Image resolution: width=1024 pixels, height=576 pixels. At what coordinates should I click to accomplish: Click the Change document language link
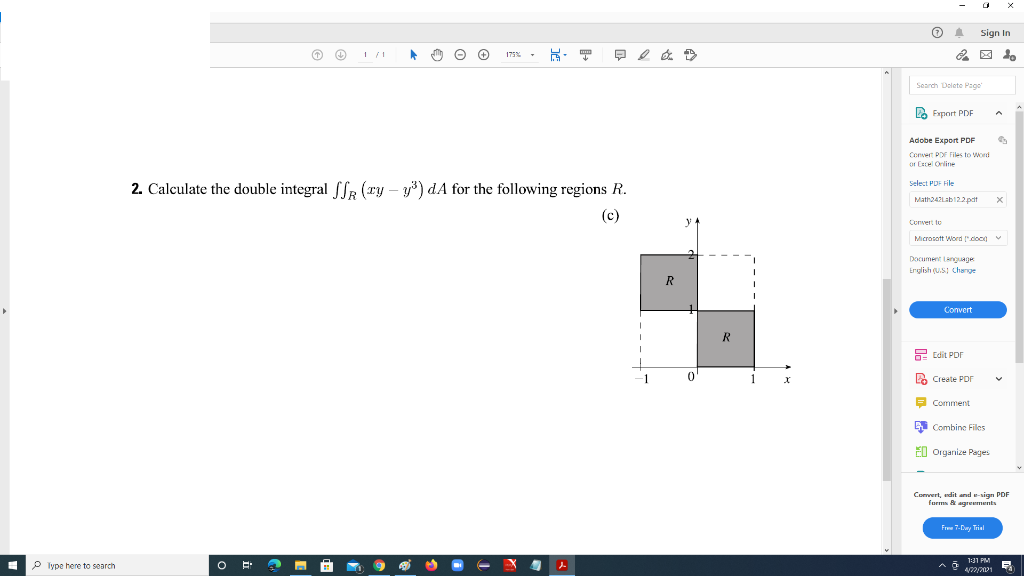962,270
